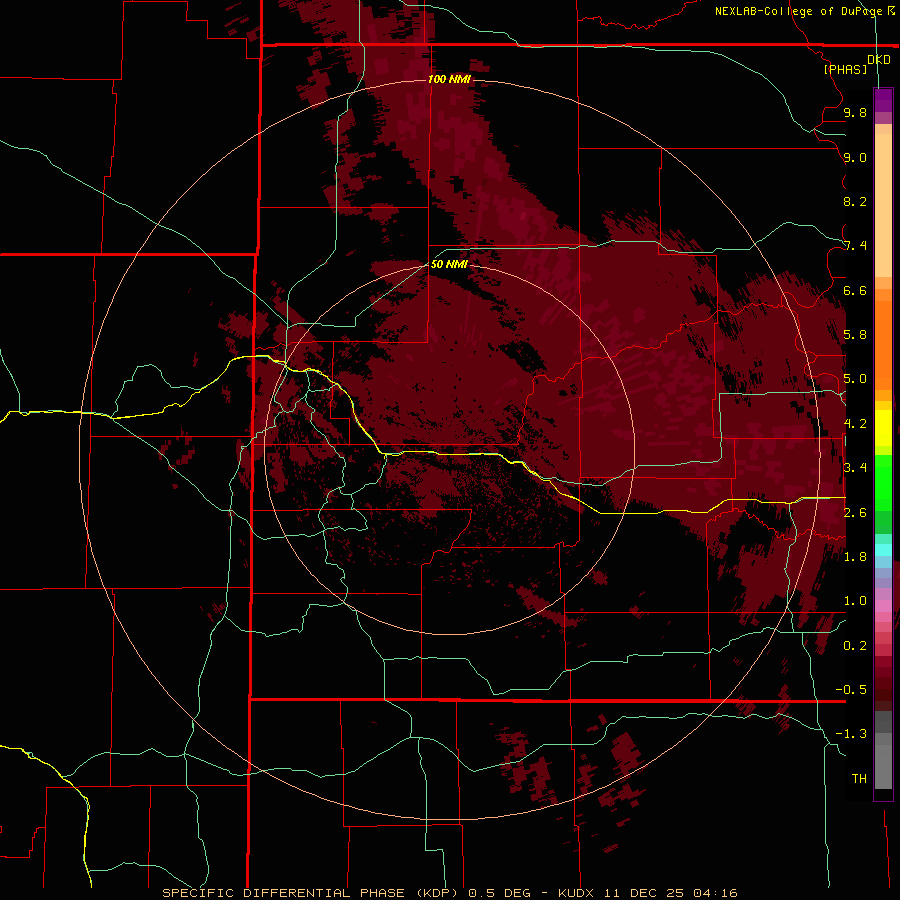Click the 1.0 value on the scale

click(x=855, y=601)
